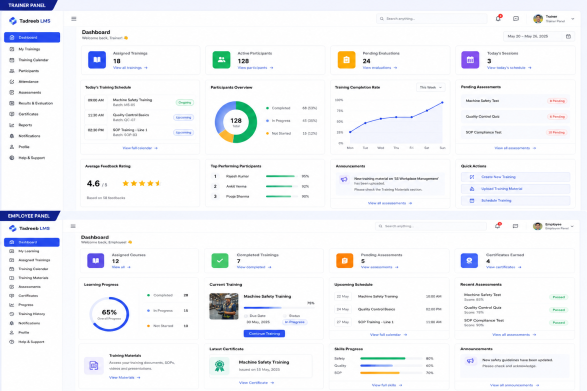Viewport: 587px width, 391px height.
Task: Open the Trainer panel hamburger menu
Action: 74,19
